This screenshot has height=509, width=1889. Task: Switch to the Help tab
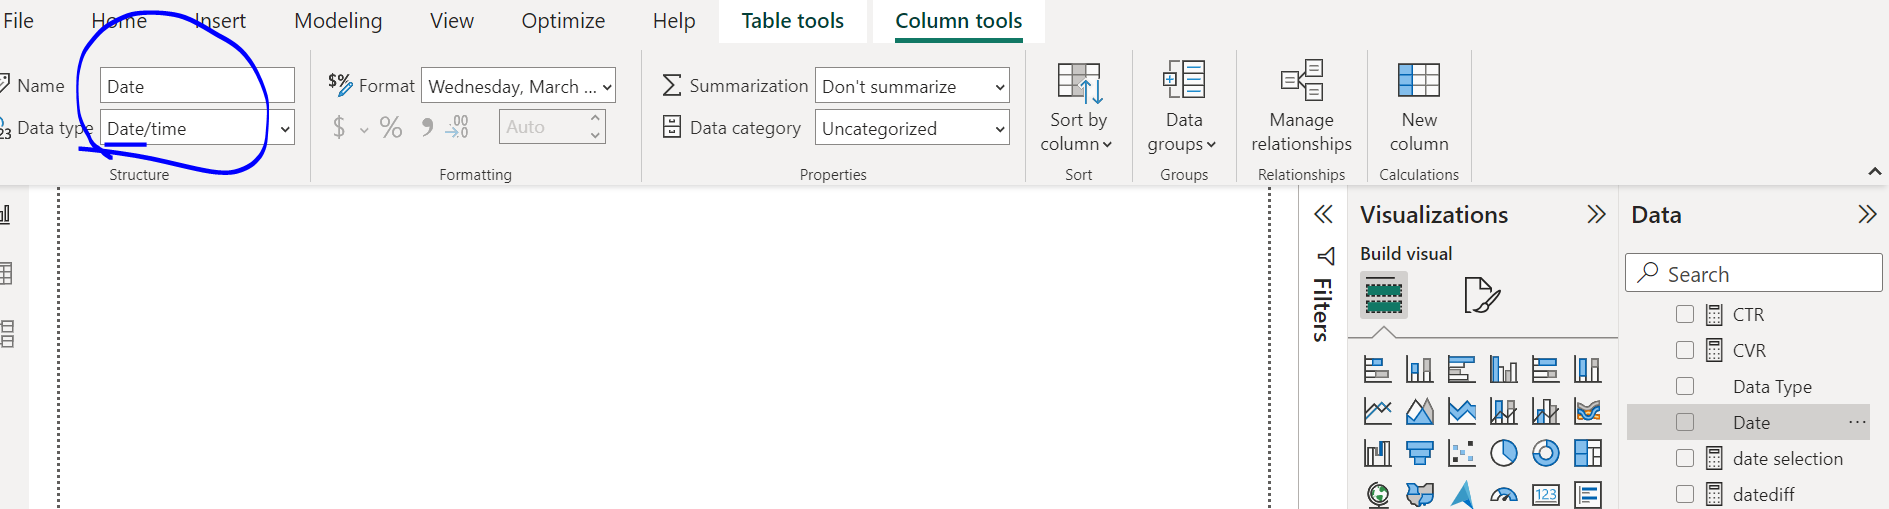click(674, 21)
